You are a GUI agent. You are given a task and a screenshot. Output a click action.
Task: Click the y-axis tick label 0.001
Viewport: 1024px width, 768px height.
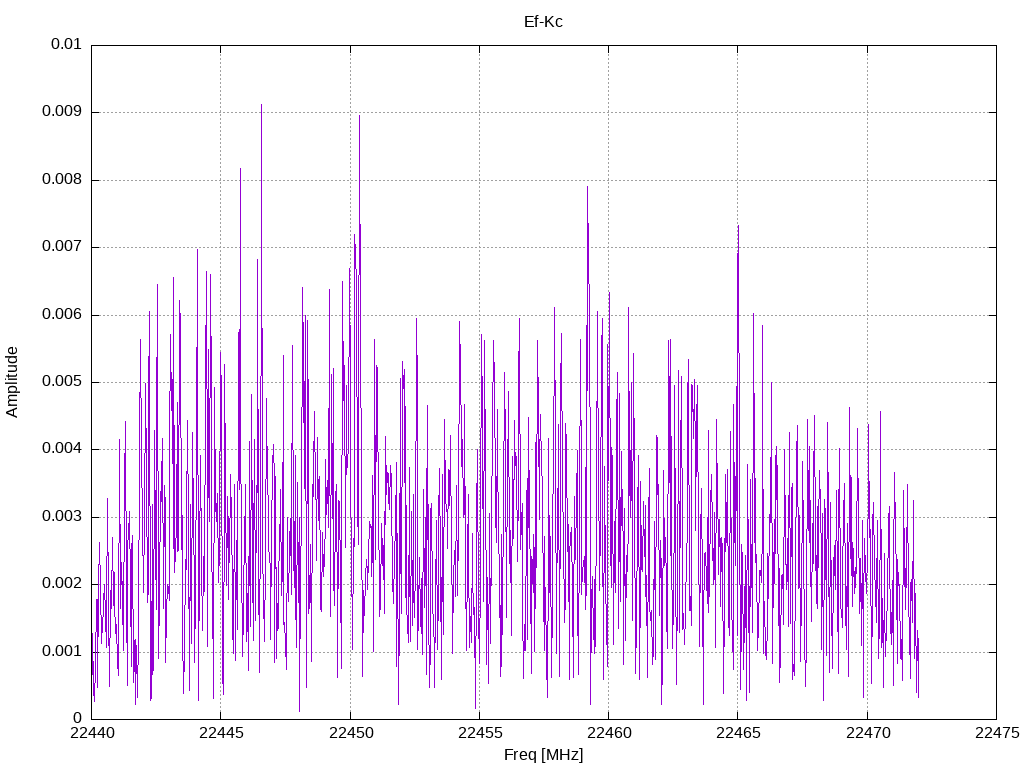[62, 651]
